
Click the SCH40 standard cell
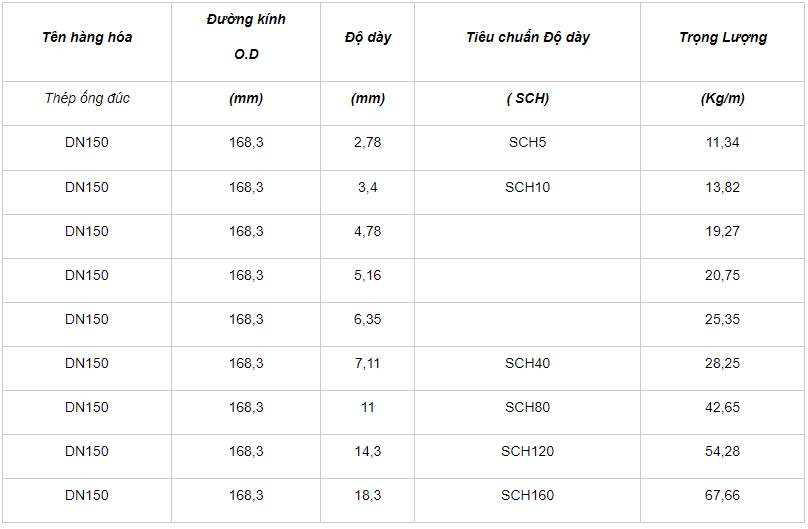coord(527,363)
